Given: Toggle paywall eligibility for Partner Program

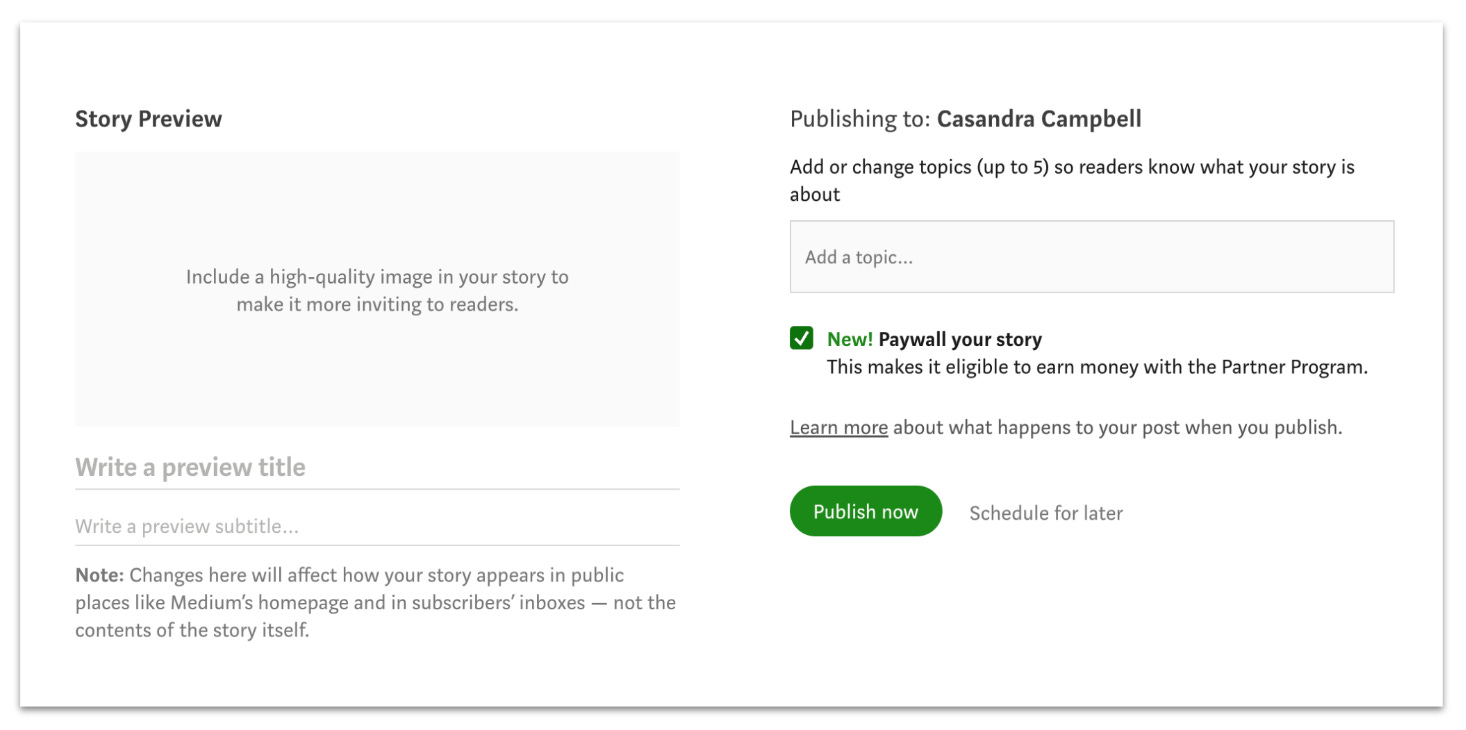Looking at the screenshot, I should (x=799, y=339).
